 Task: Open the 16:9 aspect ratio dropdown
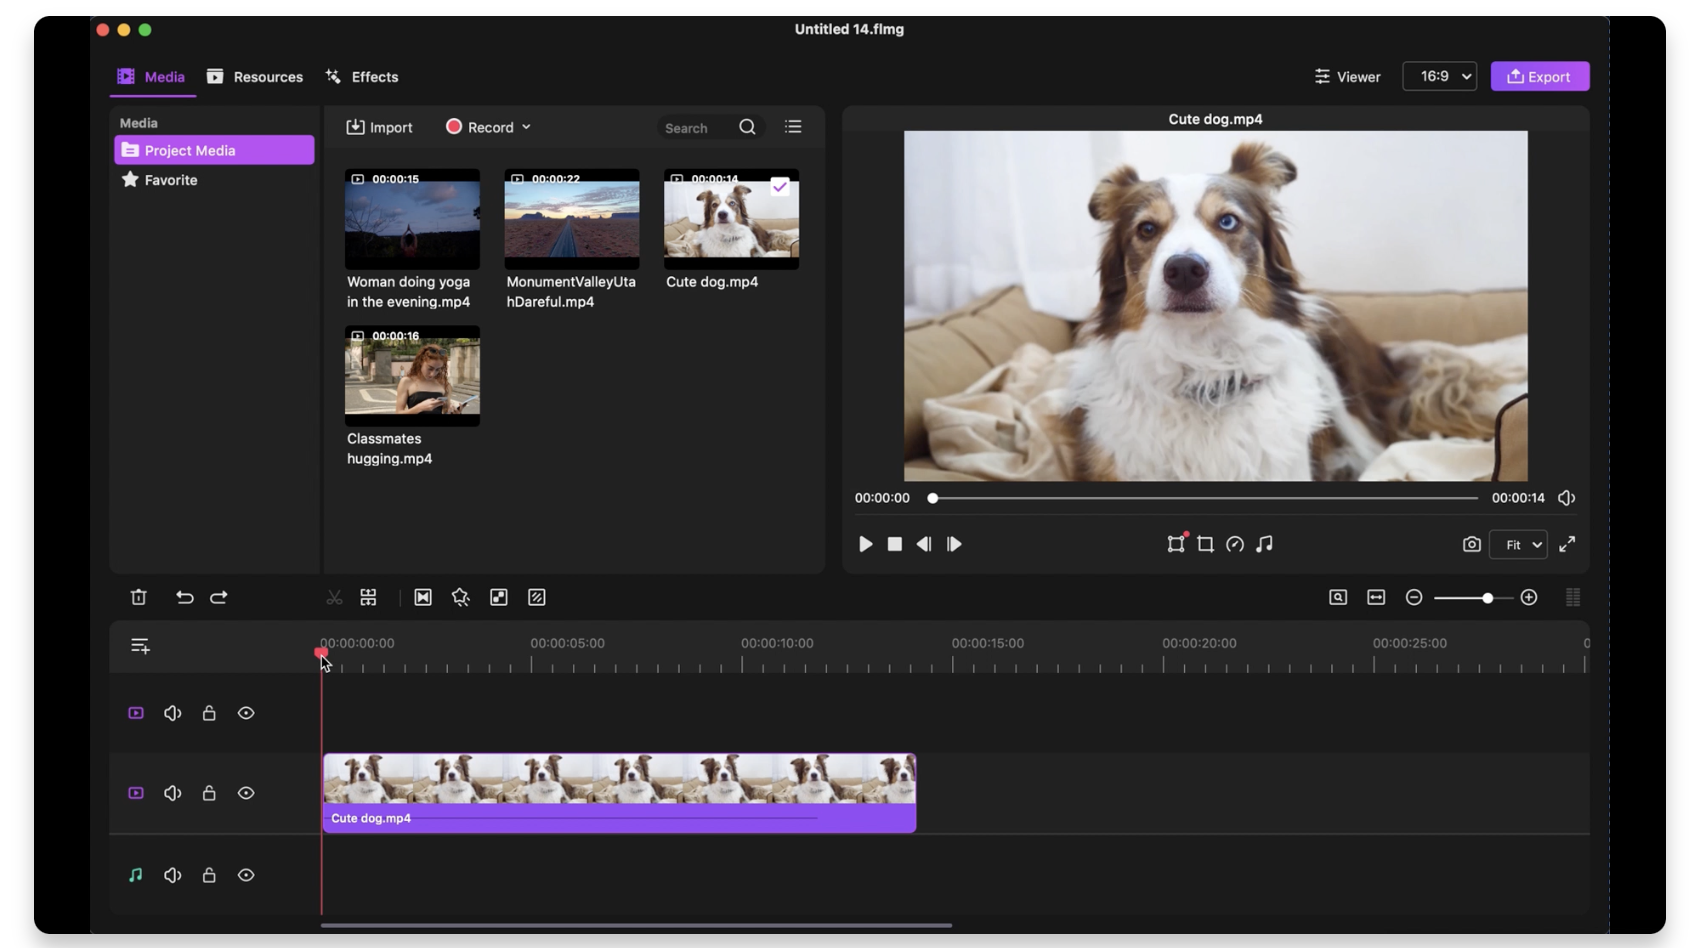tap(1439, 76)
